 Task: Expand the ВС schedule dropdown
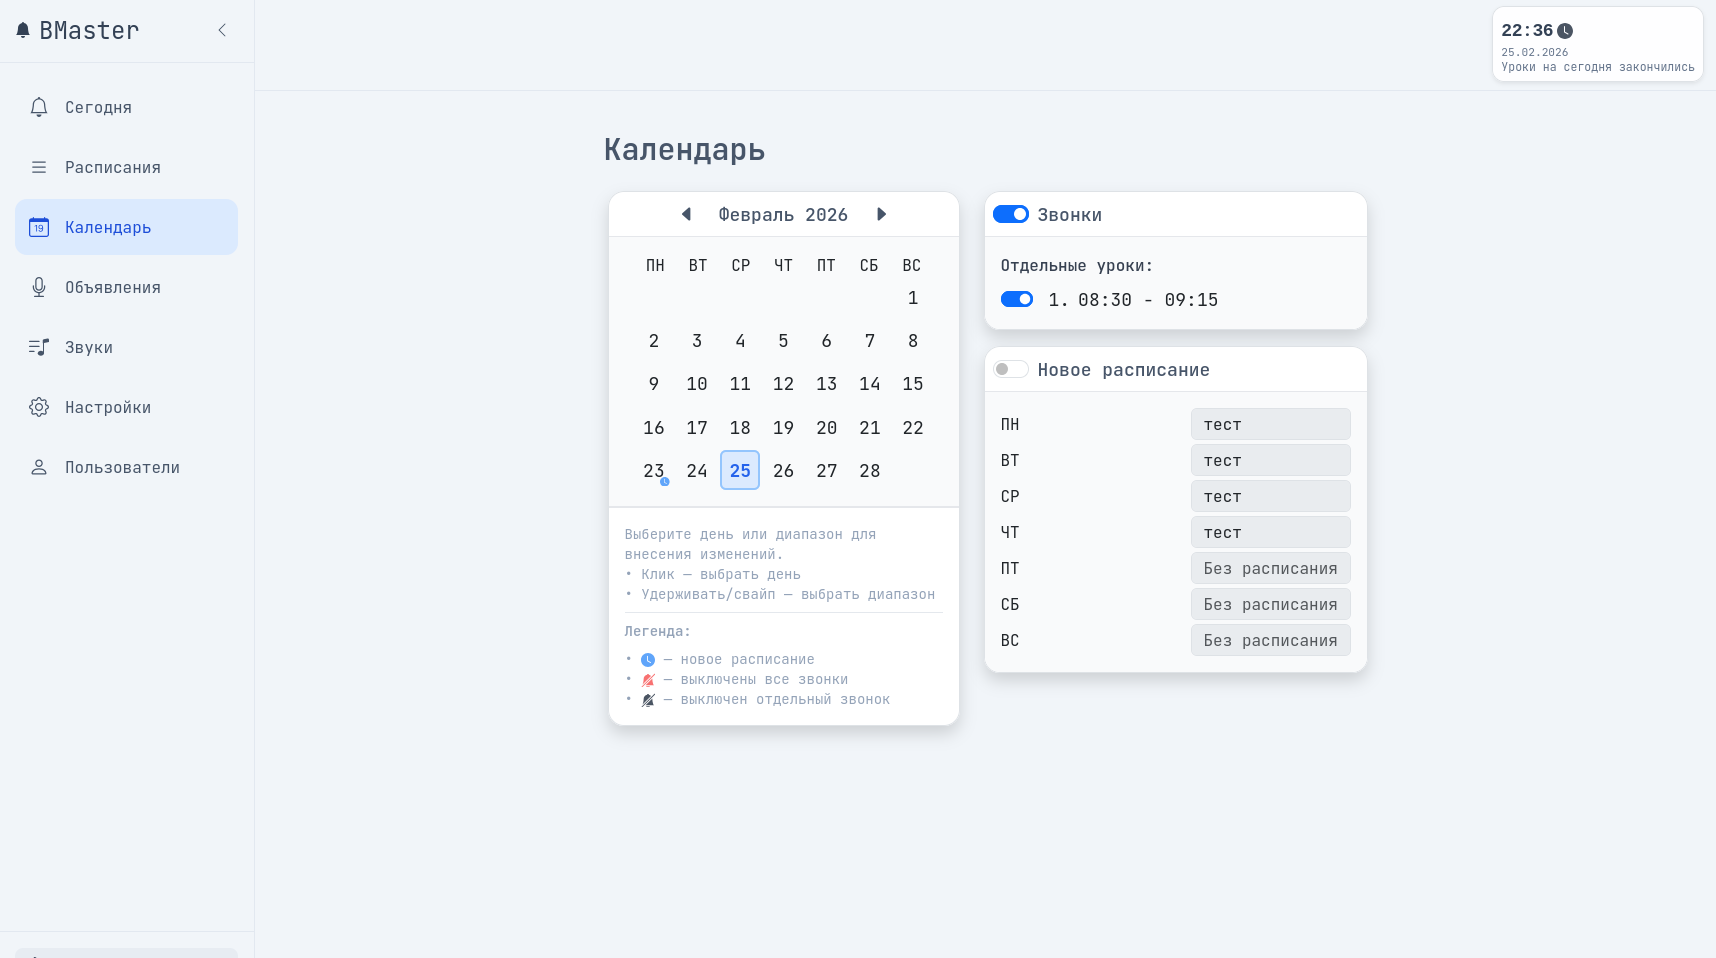1270,640
